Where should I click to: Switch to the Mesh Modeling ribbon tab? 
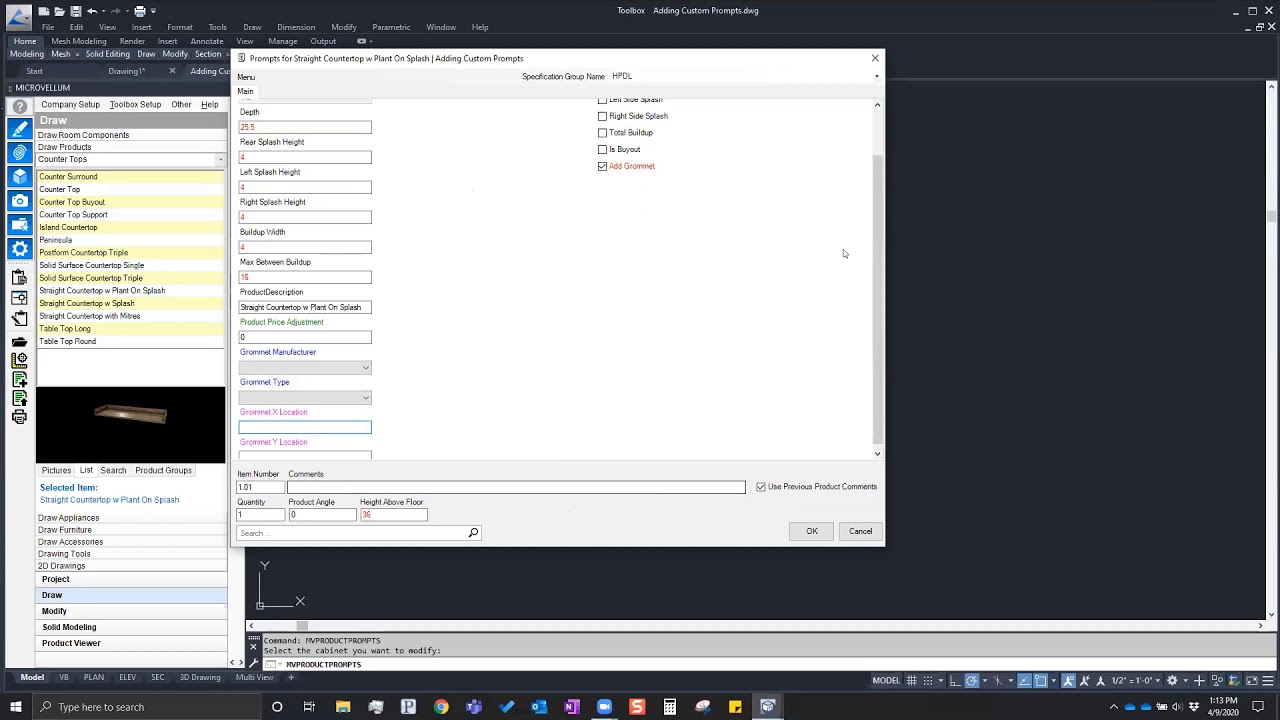pyautogui.click(x=79, y=41)
